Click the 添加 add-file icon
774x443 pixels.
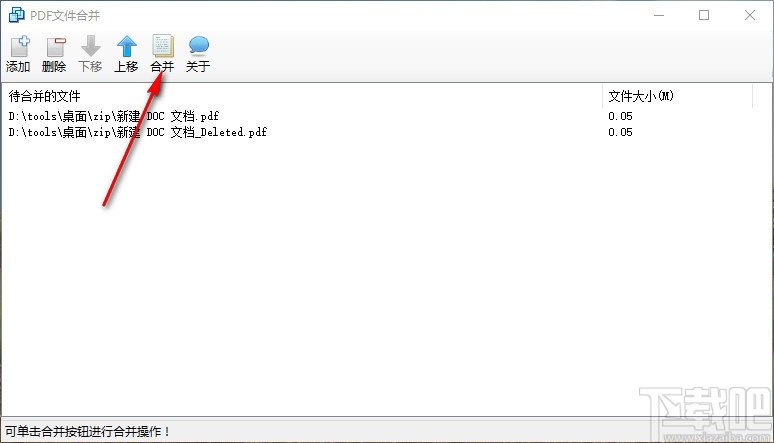click(19, 46)
